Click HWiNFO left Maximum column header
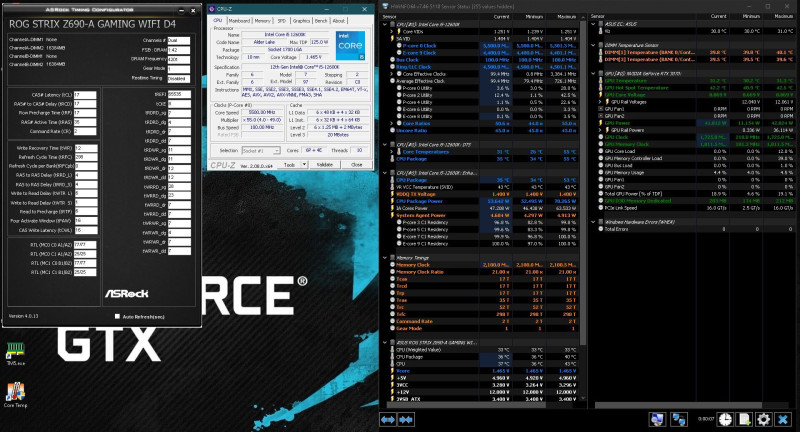The height and width of the screenshot is (432, 800). tap(566, 16)
